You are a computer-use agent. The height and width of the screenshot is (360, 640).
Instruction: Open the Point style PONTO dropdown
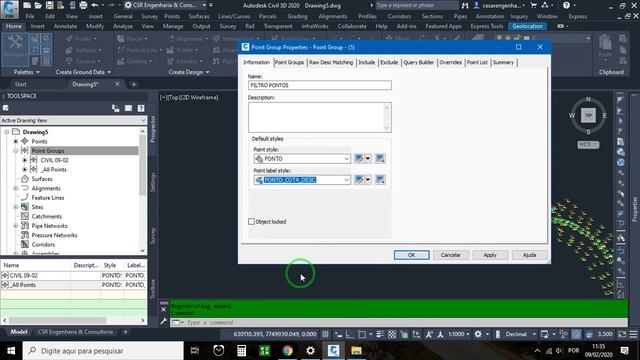coord(346,158)
